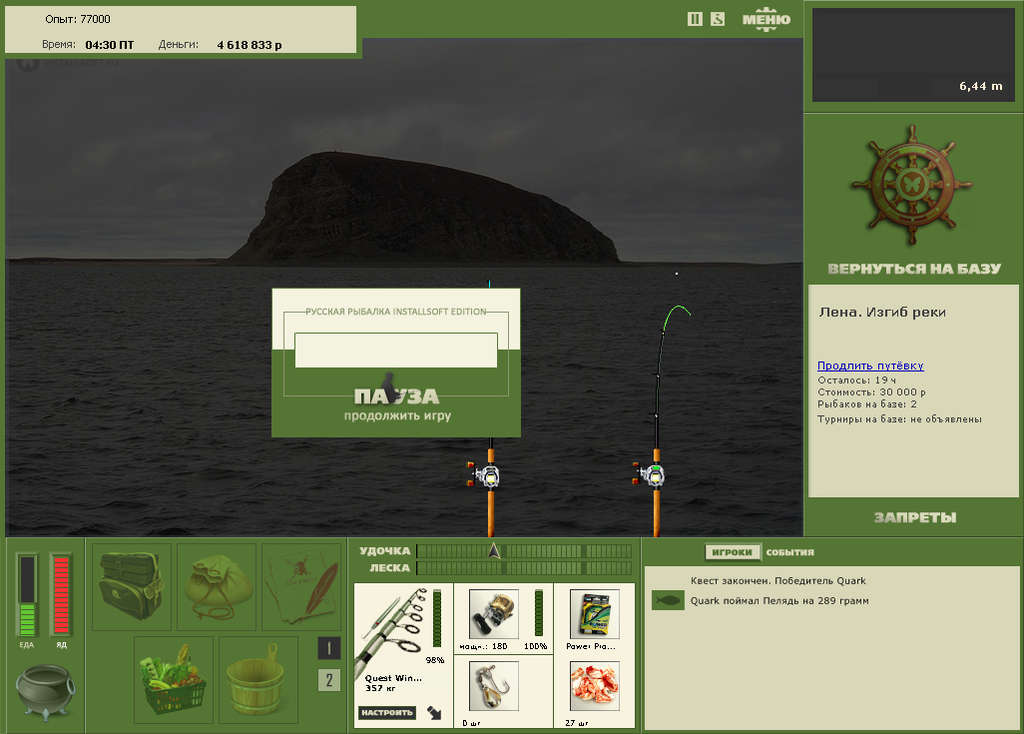Click the depth display showing 6,44 m
1024x734 pixels.
click(x=913, y=55)
